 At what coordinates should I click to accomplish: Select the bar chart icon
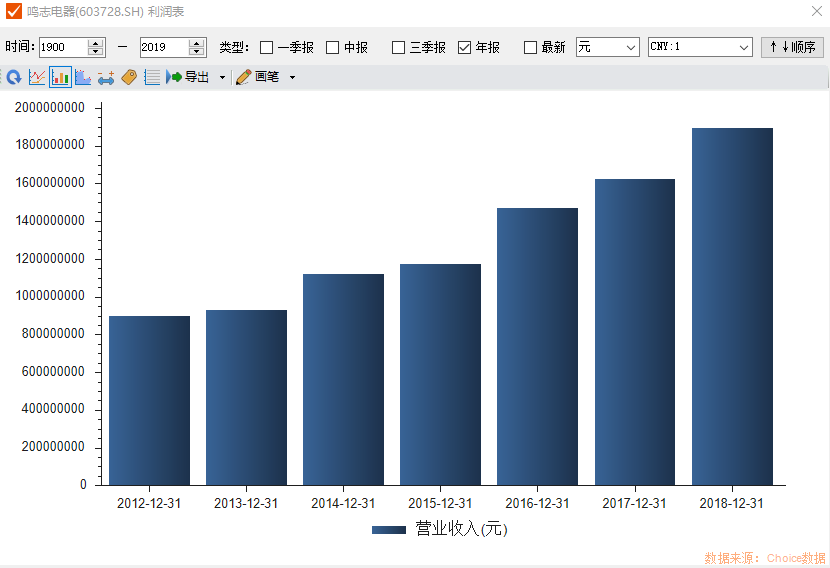pyautogui.click(x=60, y=77)
